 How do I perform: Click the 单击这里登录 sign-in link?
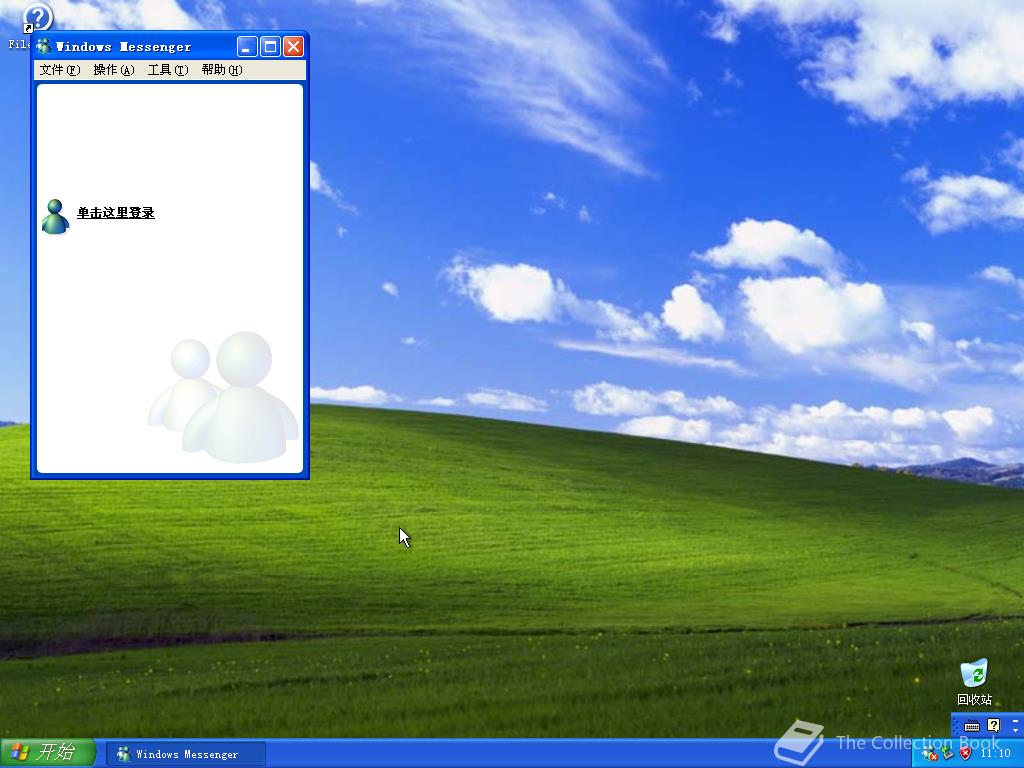click(116, 213)
